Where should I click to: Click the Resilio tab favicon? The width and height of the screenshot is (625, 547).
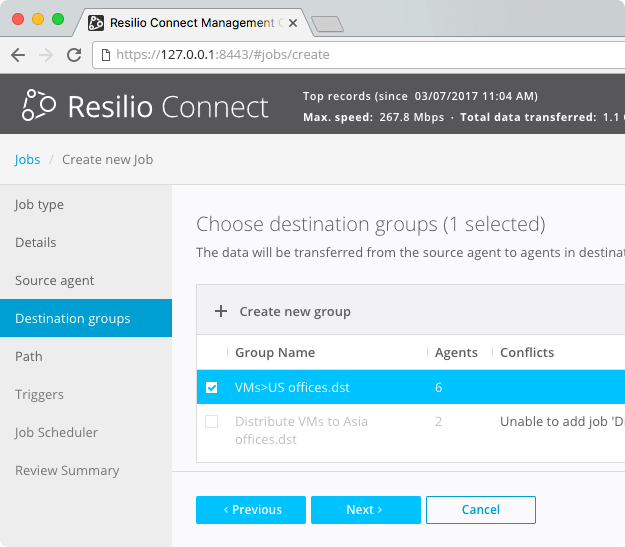pos(96,23)
